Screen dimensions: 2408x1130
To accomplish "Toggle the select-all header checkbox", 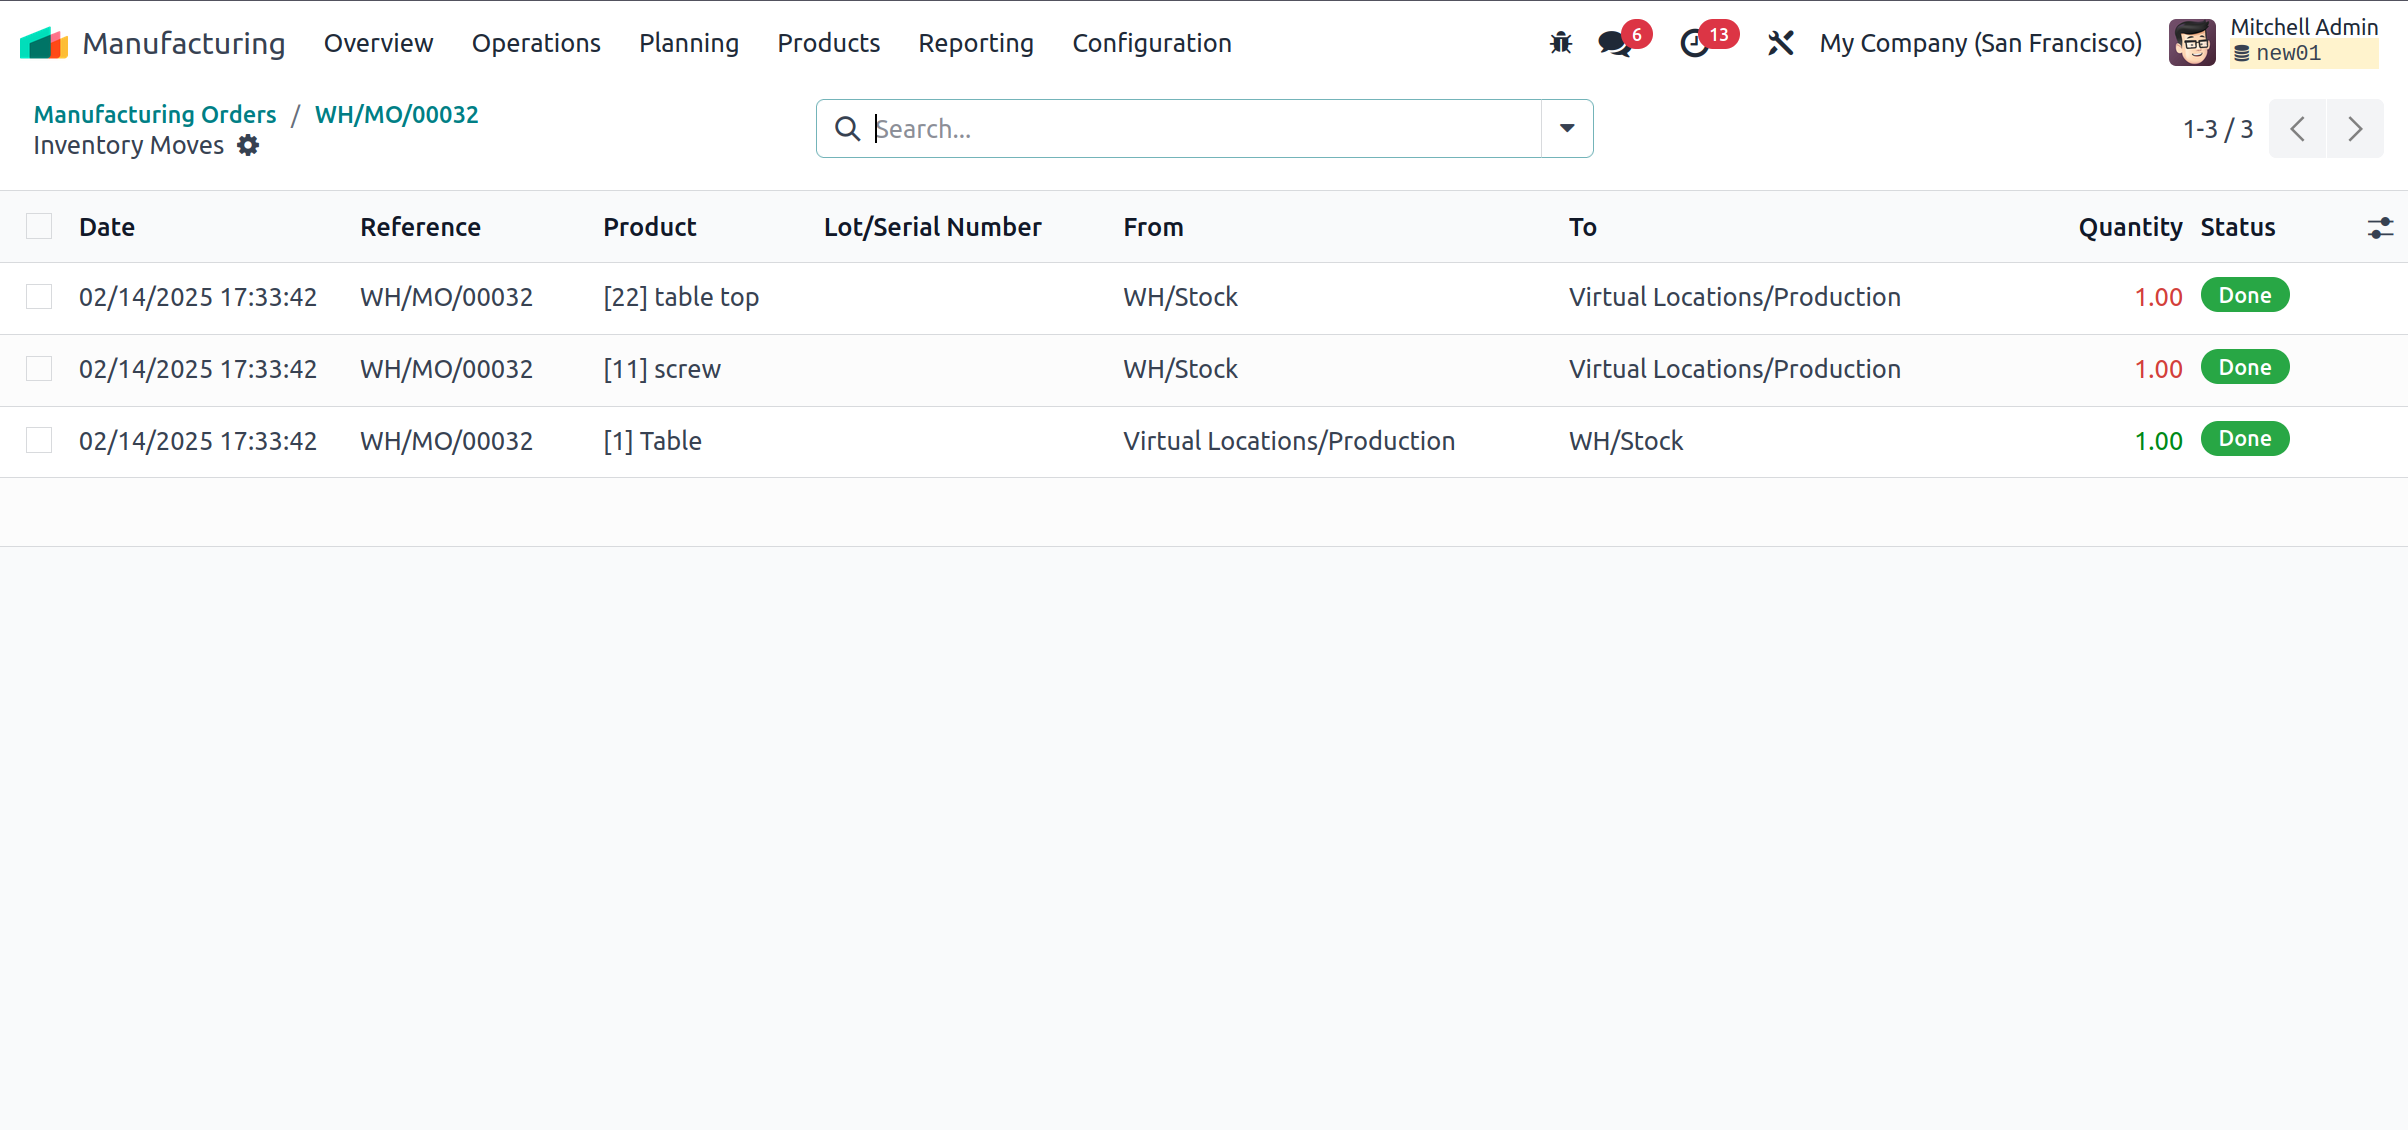I will tap(39, 227).
